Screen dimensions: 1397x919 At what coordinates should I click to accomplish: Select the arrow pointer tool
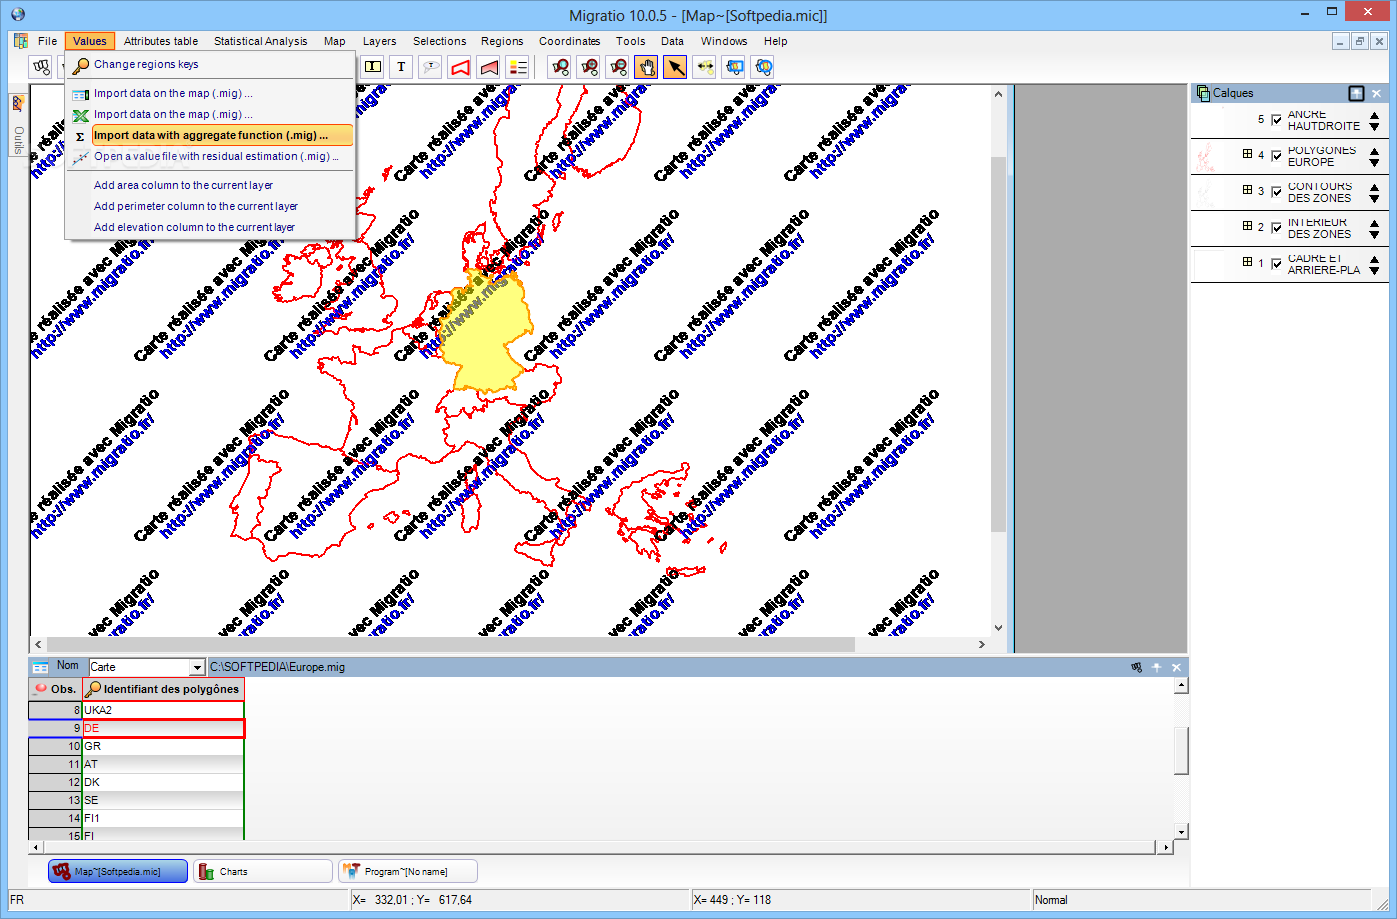676,67
